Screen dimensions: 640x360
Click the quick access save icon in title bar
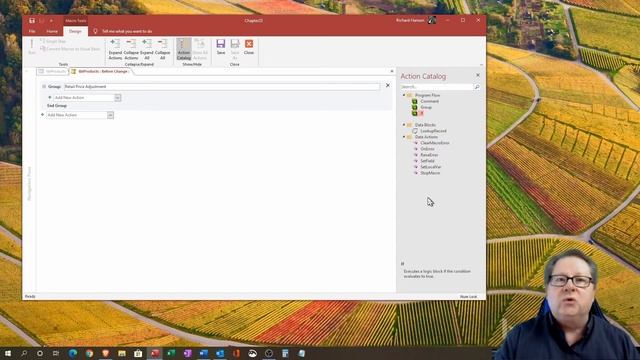(x=32, y=20)
